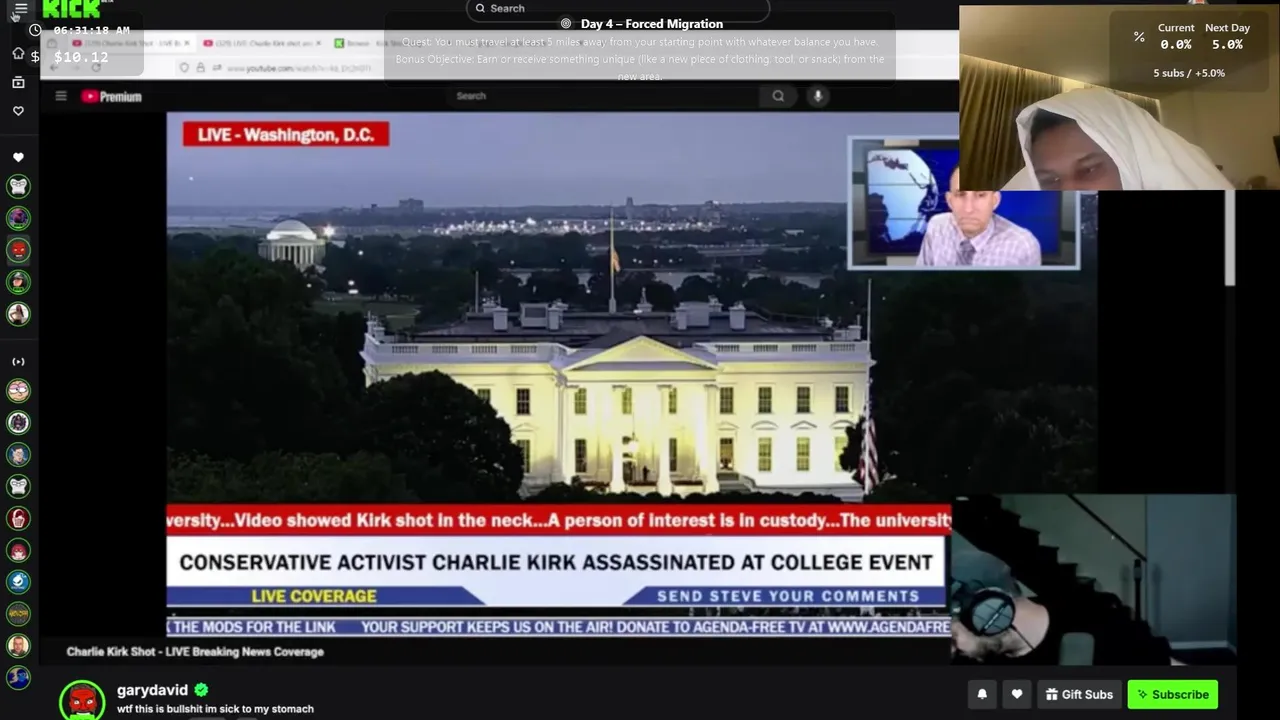Open the Kick Browse sidebar icon
Screen dimensions: 1280x720
coord(18,82)
